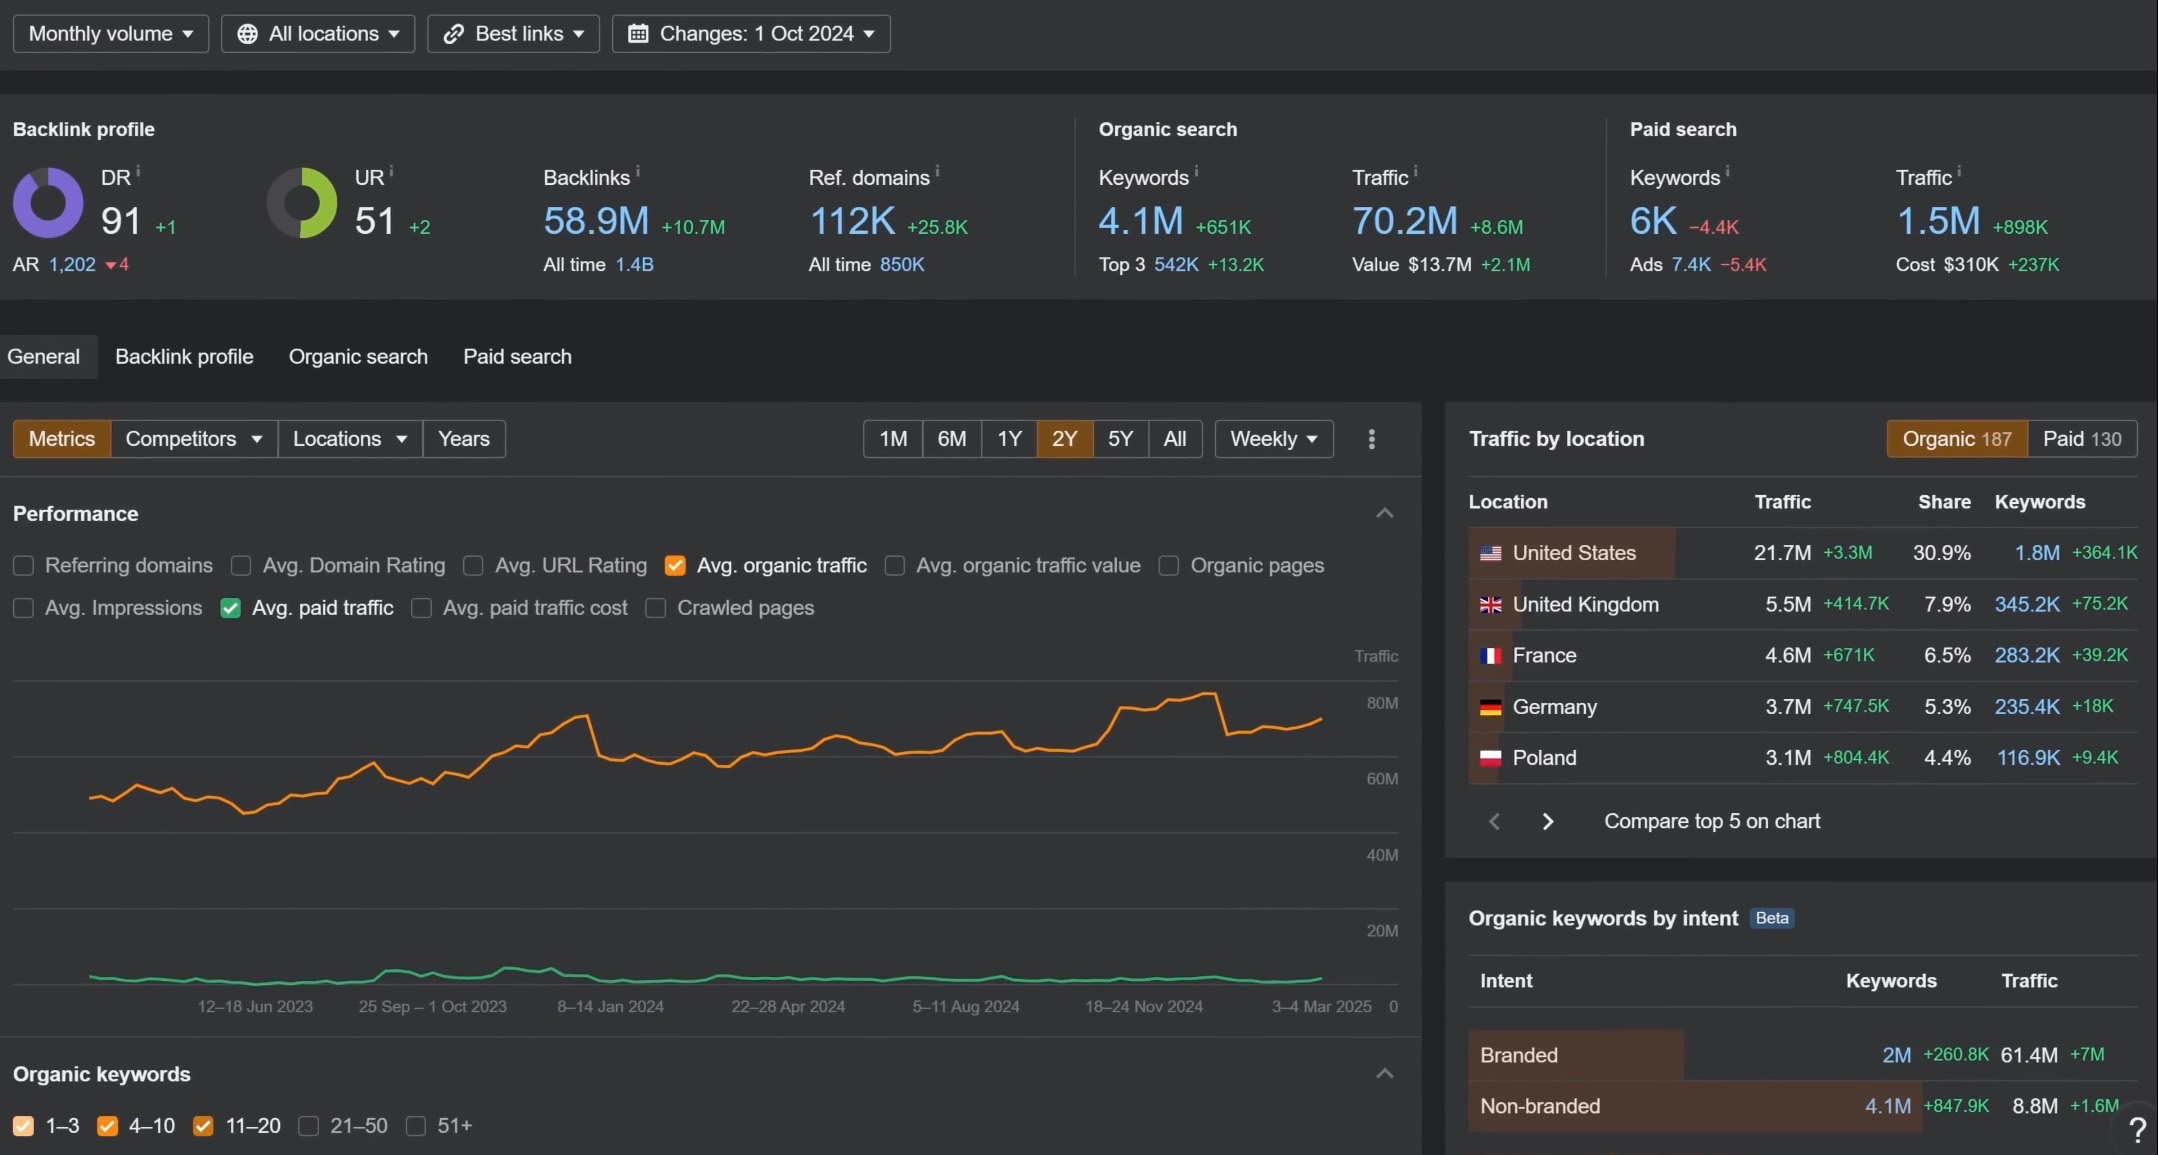The image size is (2158, 1155).
Task: Open the AR 1,202 rank link
Action: click(x=72, y=265)
